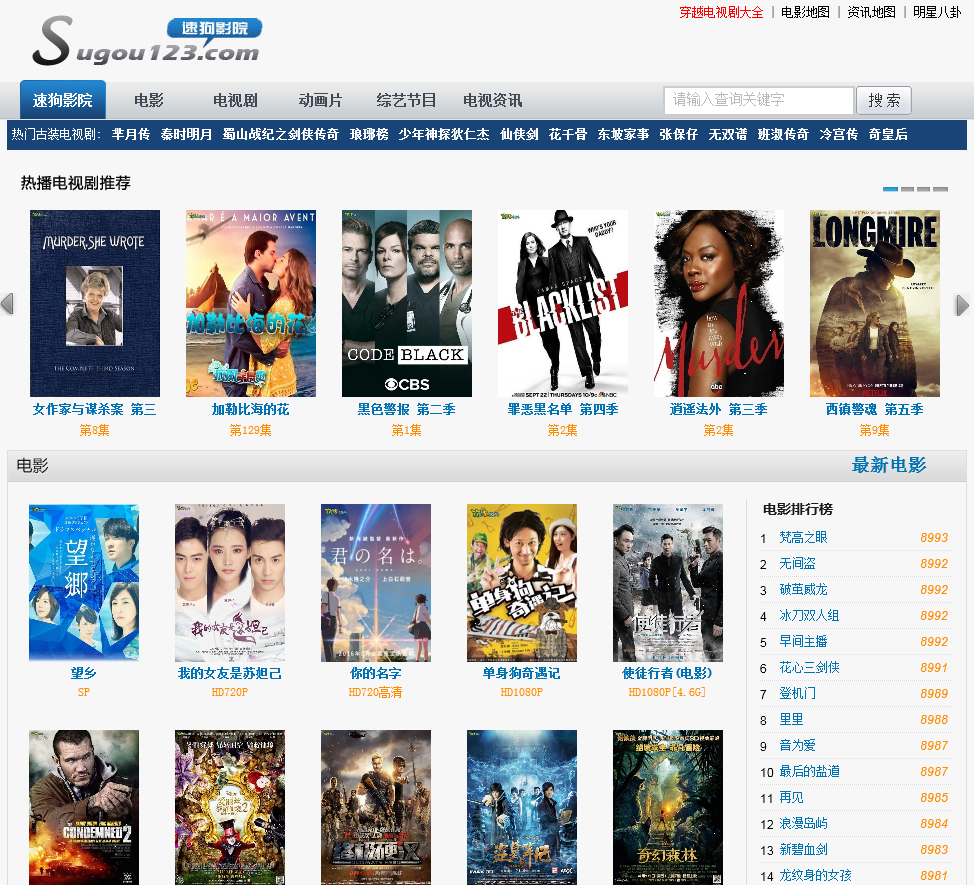Open 无间盗 in movie ranking

798,564
